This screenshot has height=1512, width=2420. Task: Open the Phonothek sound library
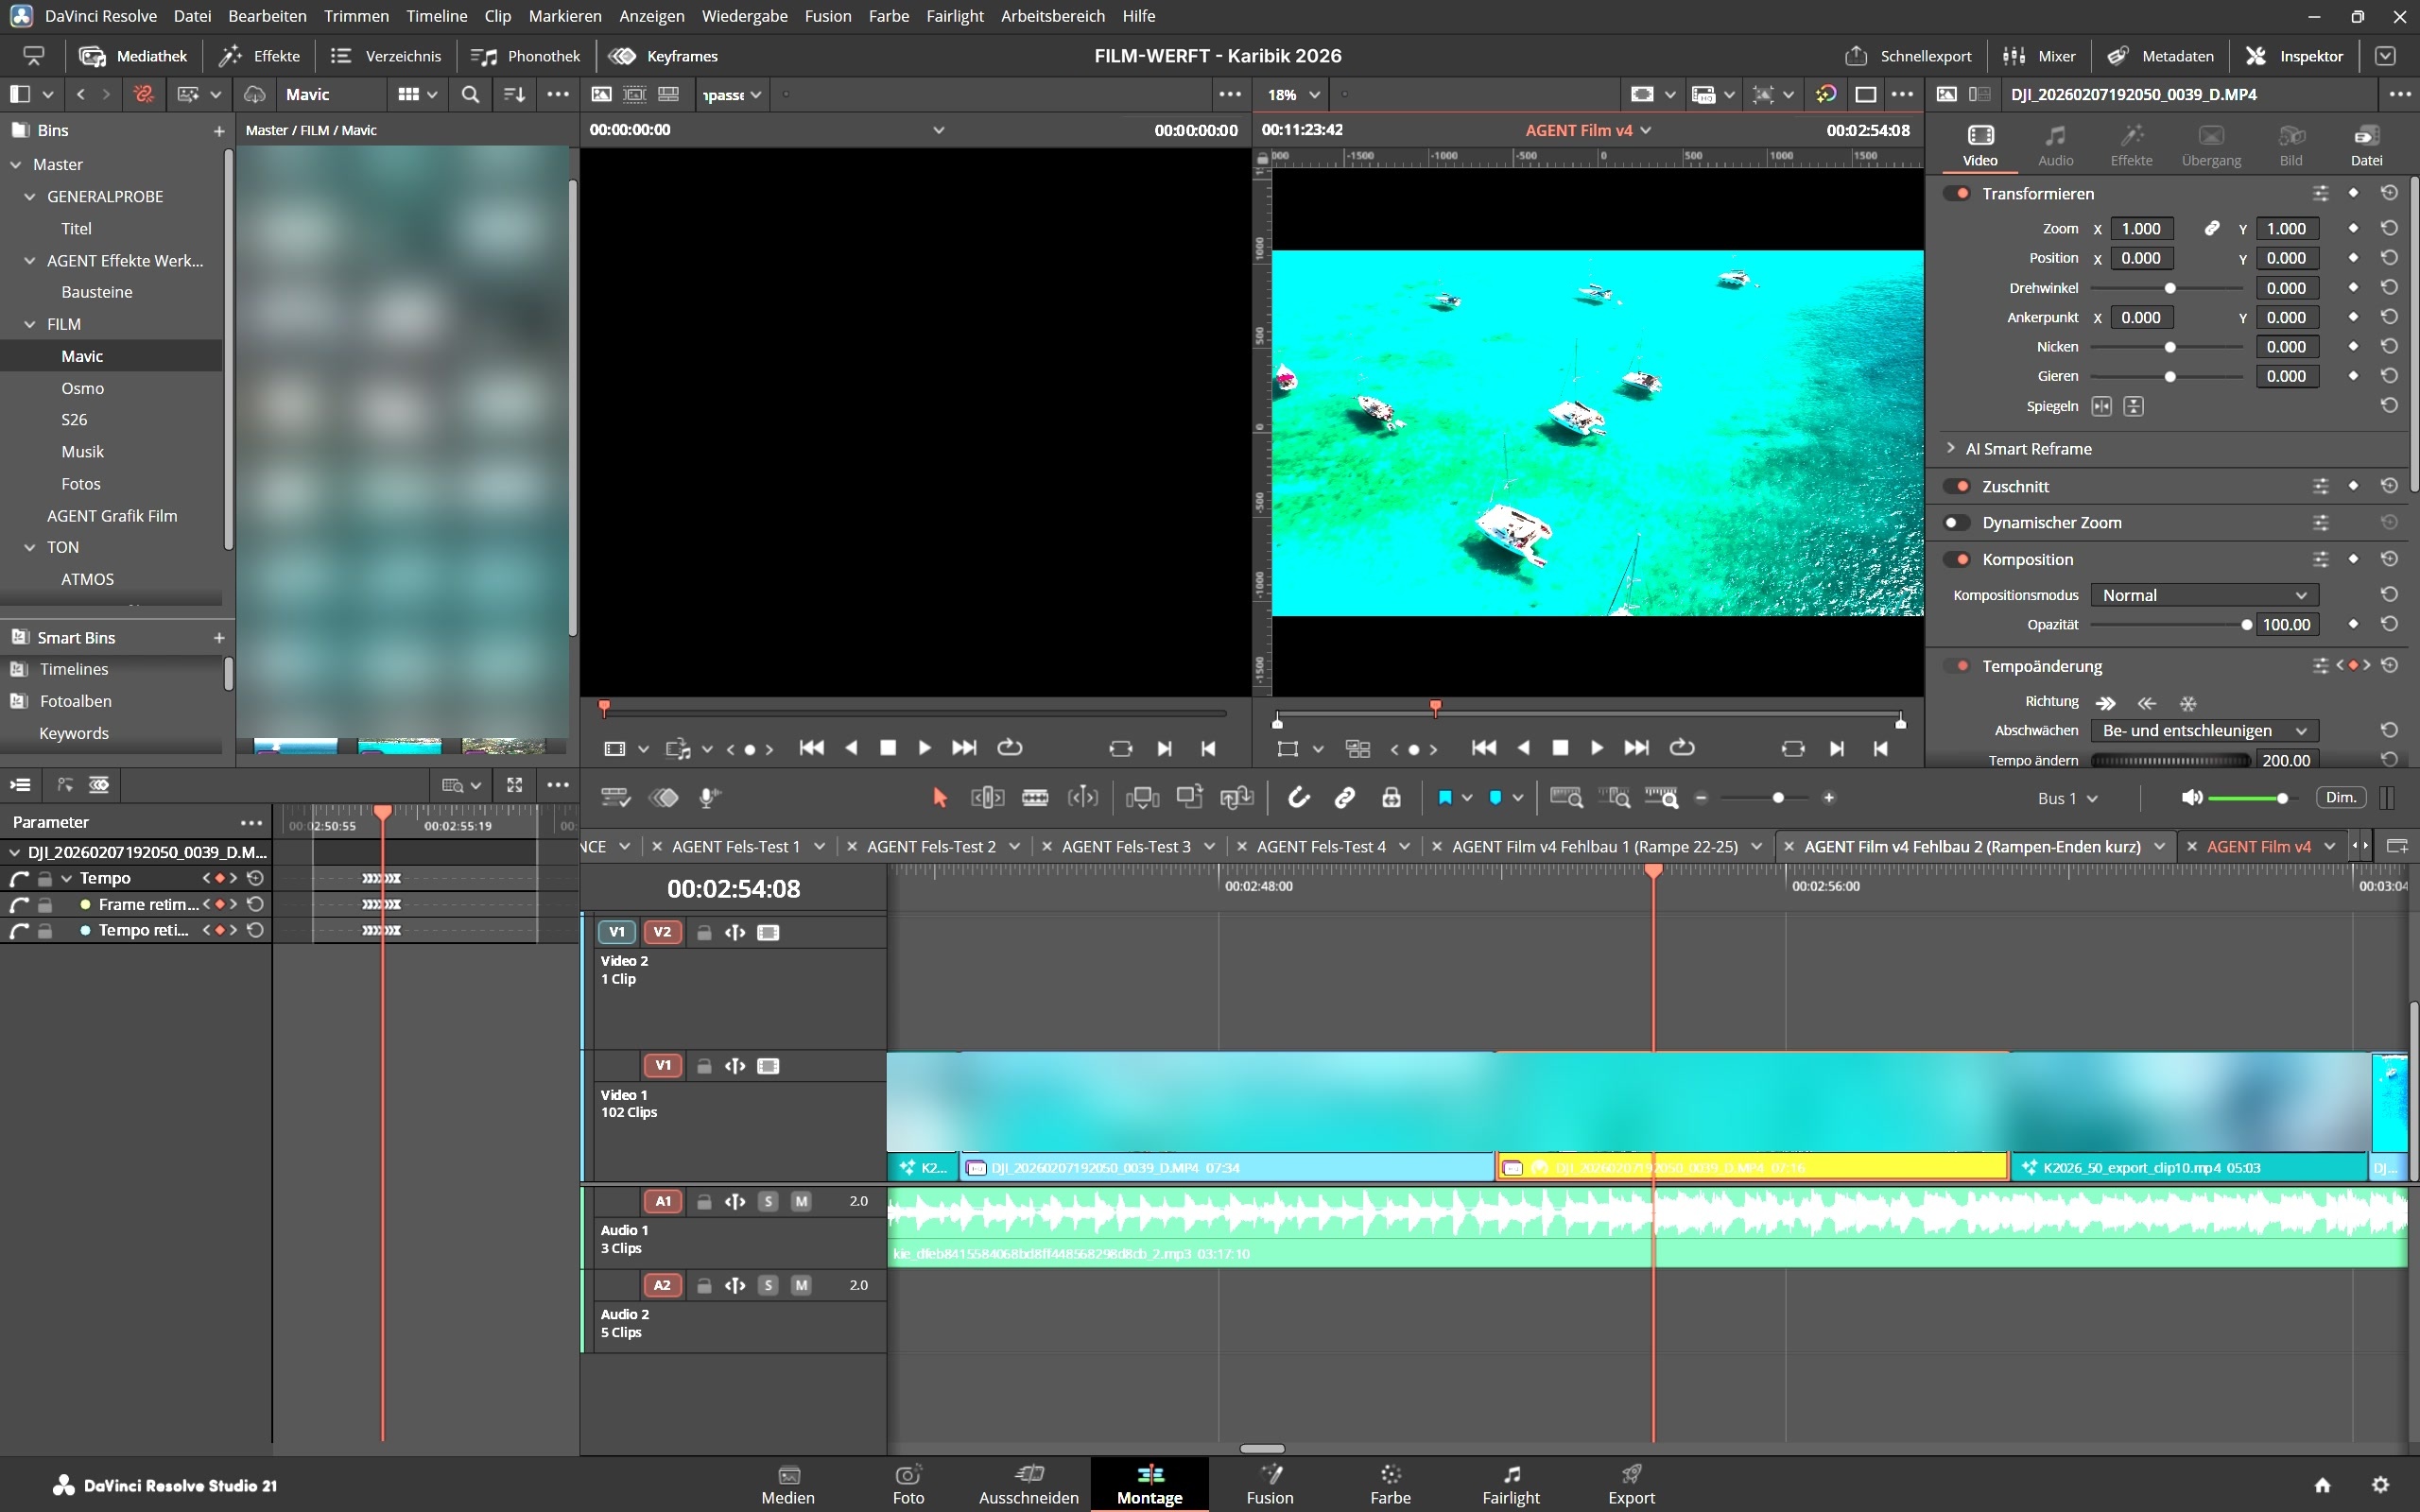[525, 56]
